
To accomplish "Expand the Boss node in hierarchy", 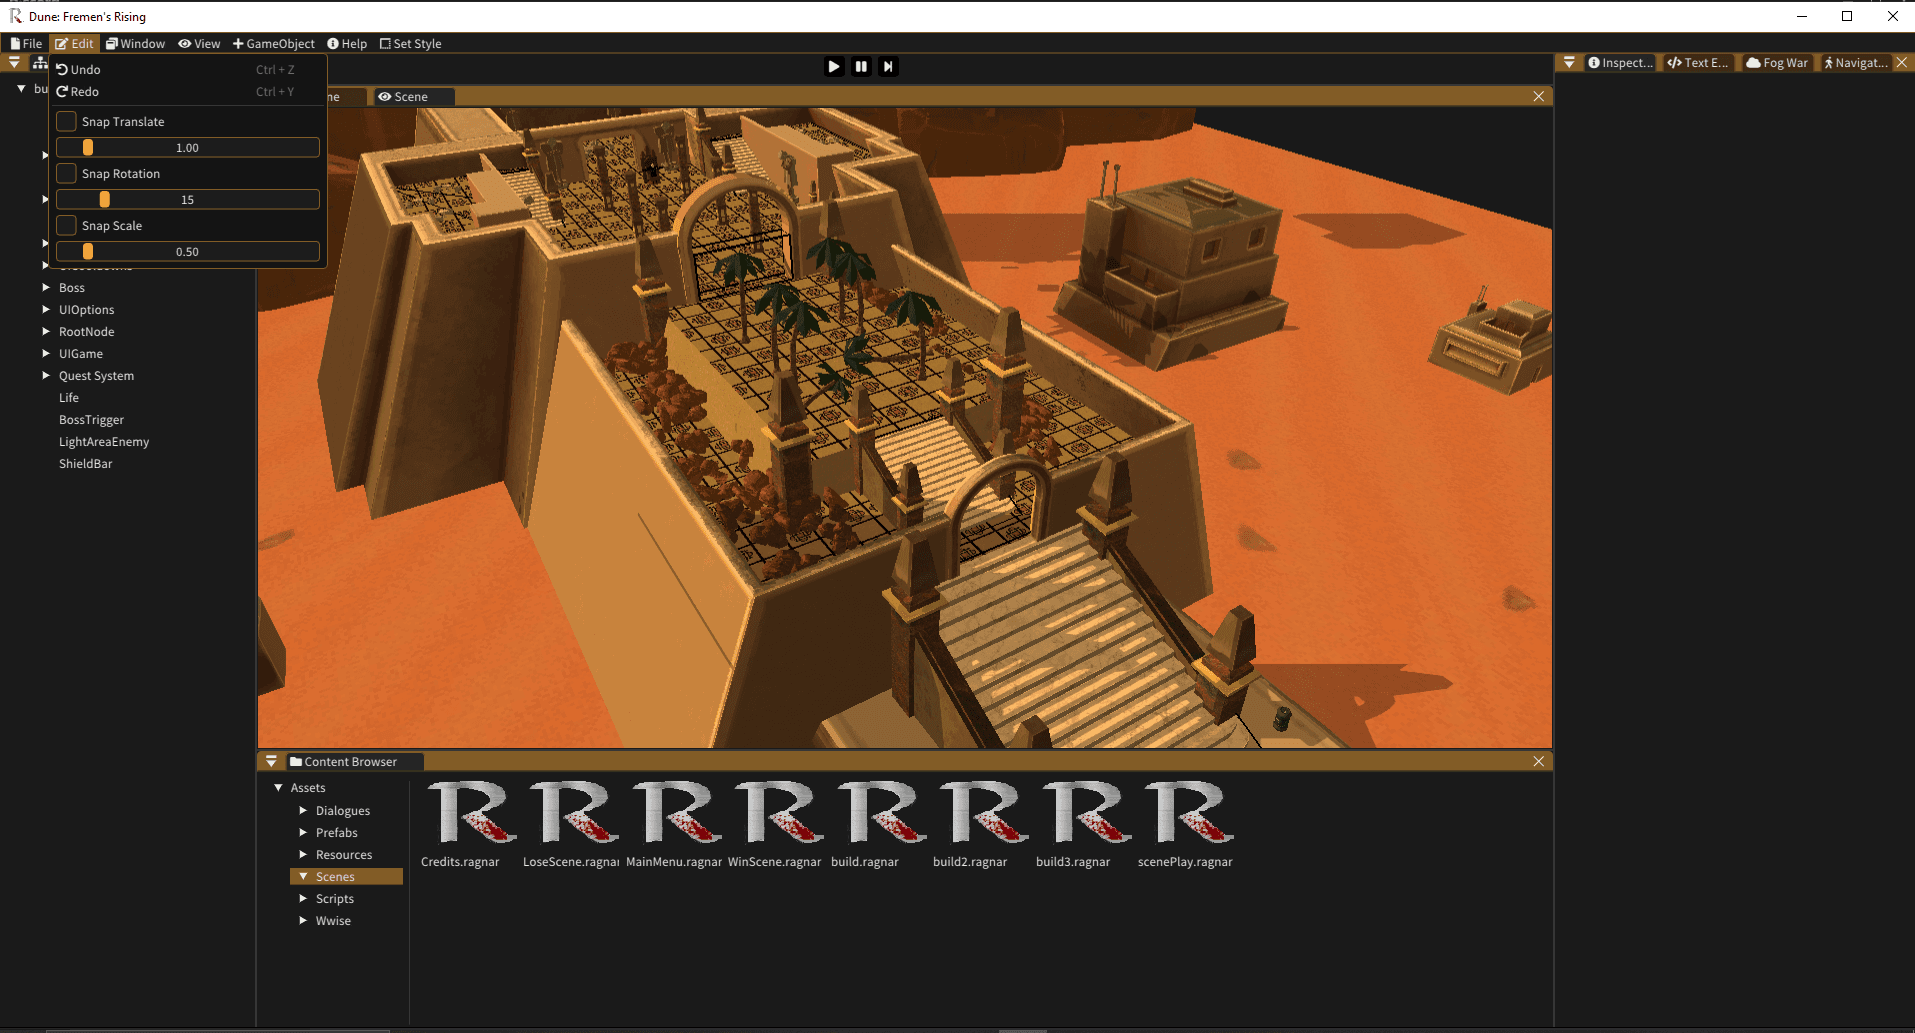I will point(46,287).
